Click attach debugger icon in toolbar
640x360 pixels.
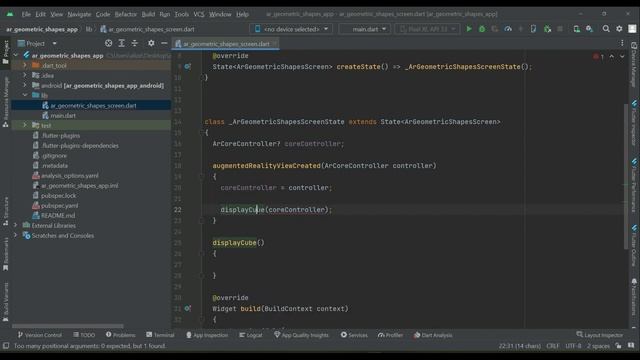click(547, 29)
